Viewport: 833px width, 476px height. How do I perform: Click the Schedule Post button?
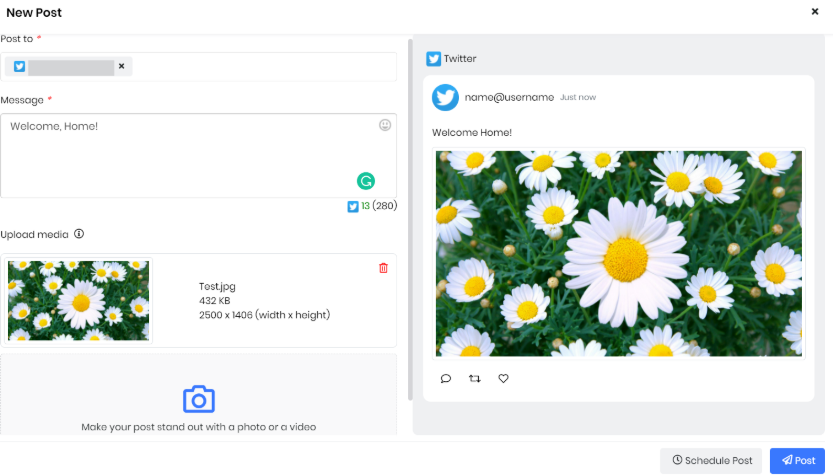click(x=711, y=461)
